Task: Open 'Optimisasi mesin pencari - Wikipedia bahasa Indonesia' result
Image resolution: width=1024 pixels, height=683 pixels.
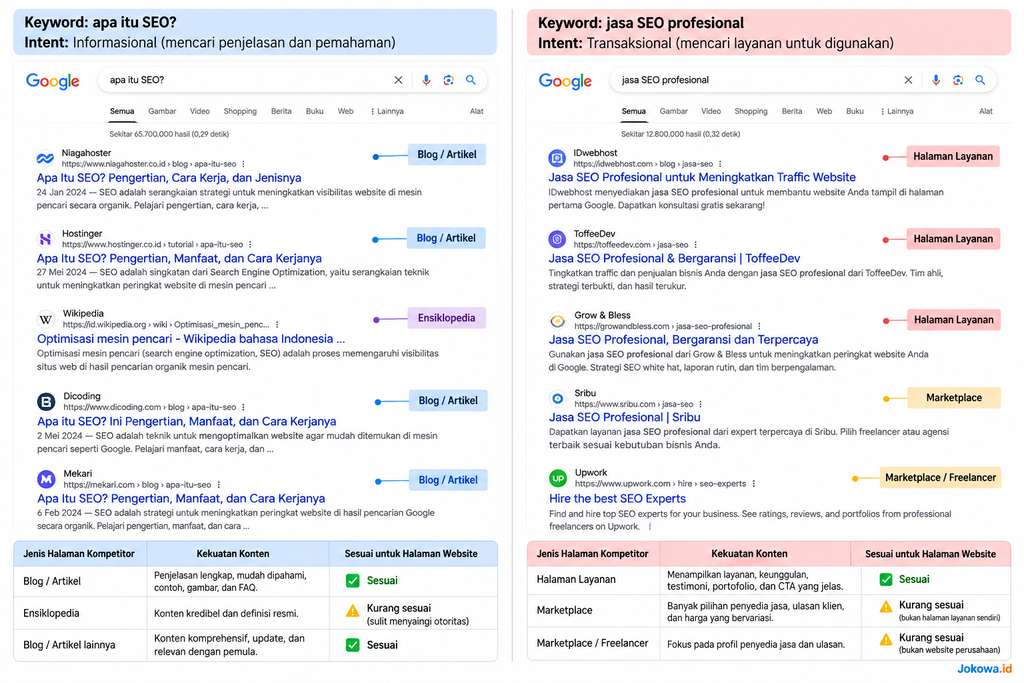Action: pyautogui.click(x=191, y=339)
